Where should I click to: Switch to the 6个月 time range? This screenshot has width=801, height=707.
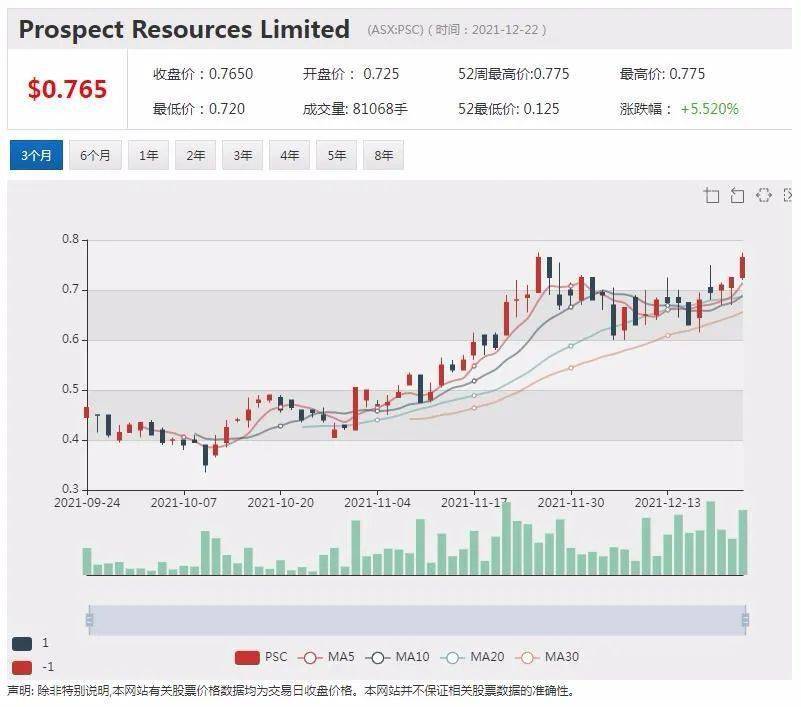point(95,155)
